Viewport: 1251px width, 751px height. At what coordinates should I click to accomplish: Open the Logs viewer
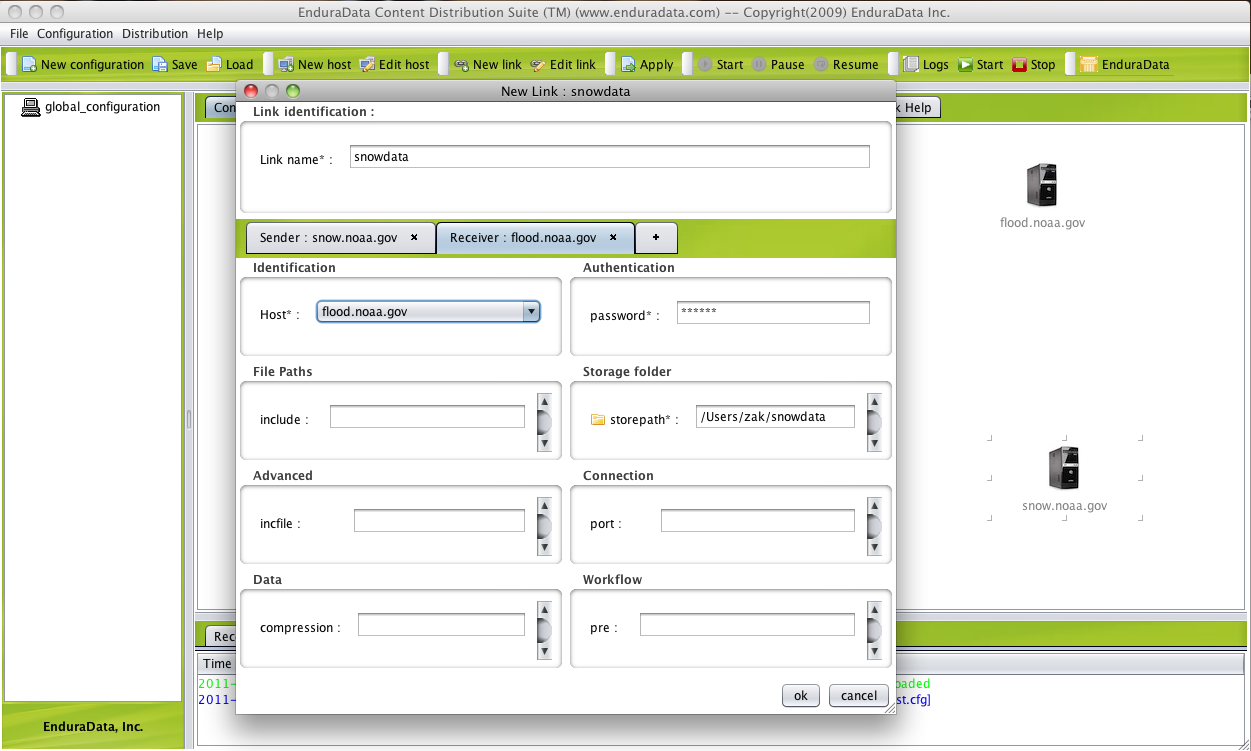925,64
